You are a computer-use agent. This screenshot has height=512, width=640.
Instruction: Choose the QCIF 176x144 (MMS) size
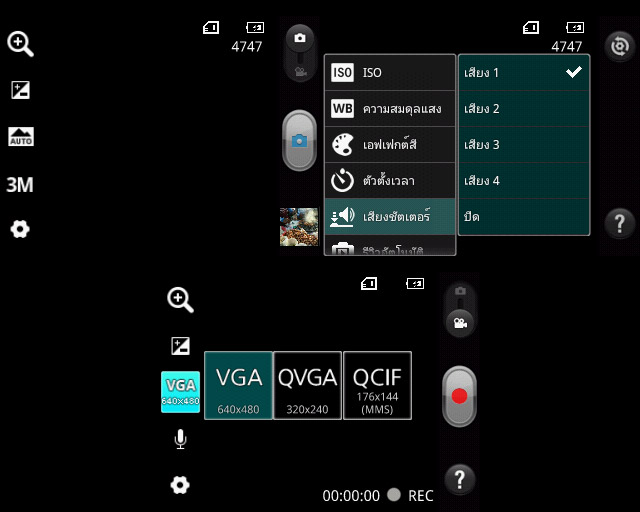[377, 385]
